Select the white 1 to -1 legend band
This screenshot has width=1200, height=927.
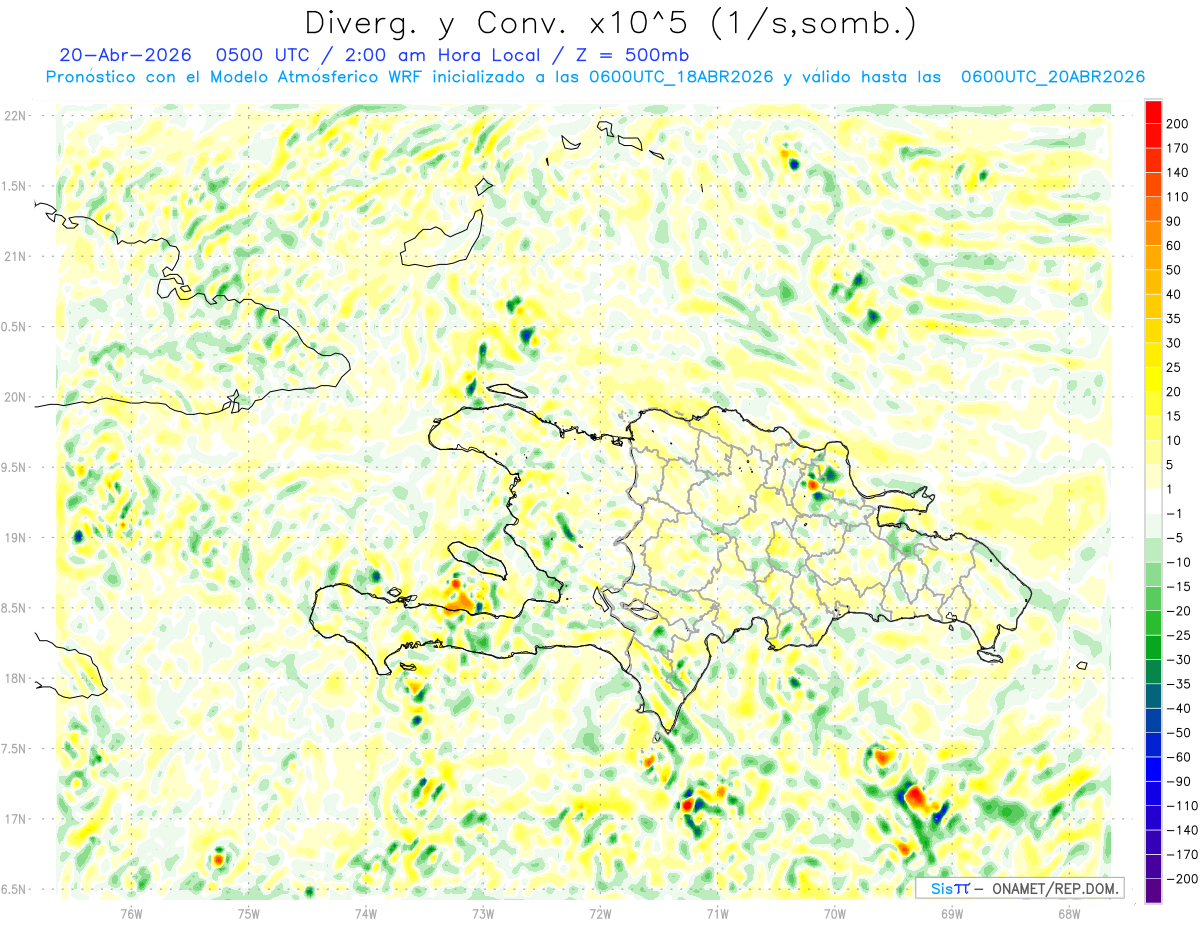tap(1153, 502)
